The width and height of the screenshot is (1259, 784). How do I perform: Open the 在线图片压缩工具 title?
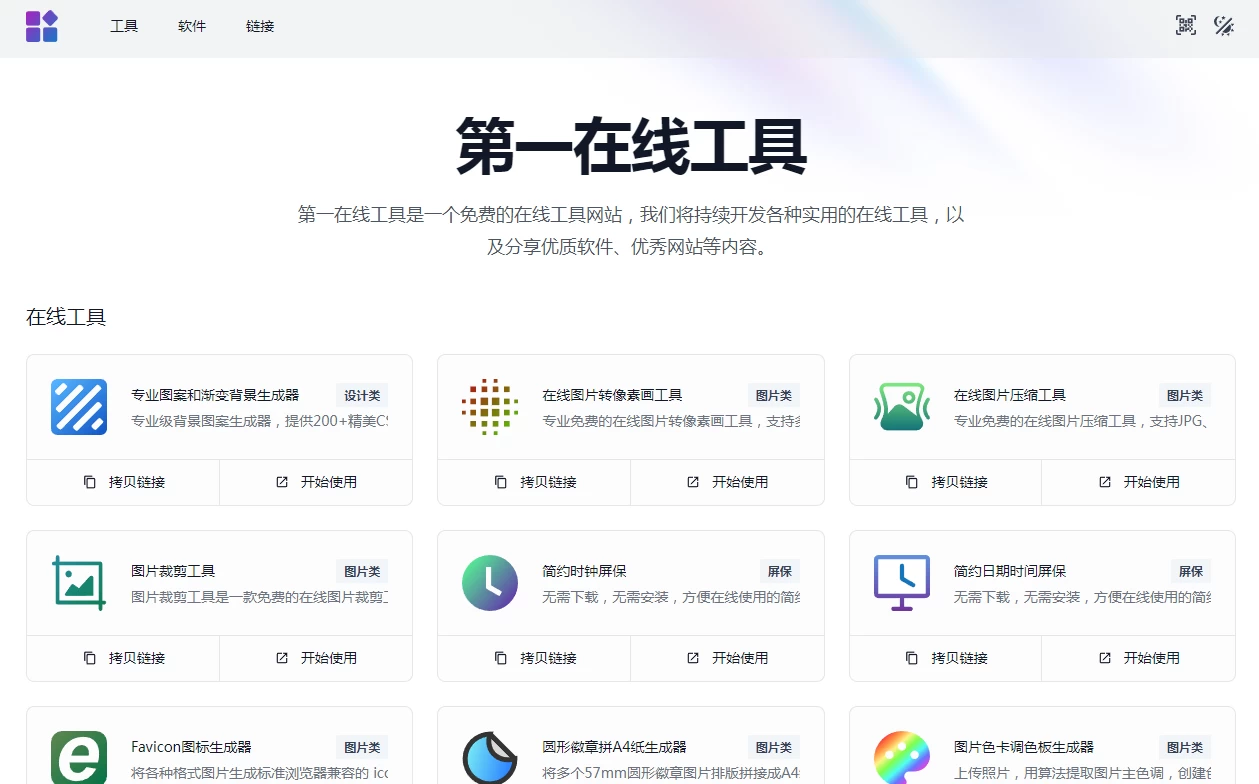tap(1010, 395)
